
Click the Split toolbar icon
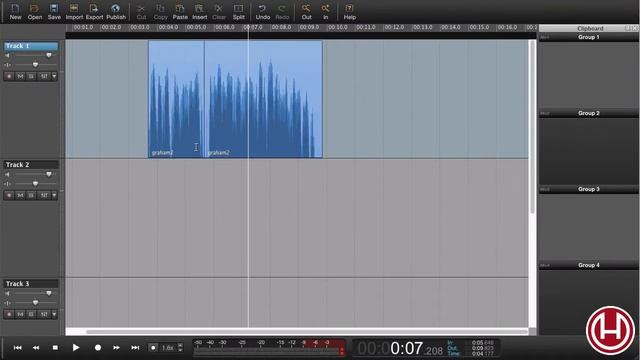pyautogui.click(x=238, y=12)
